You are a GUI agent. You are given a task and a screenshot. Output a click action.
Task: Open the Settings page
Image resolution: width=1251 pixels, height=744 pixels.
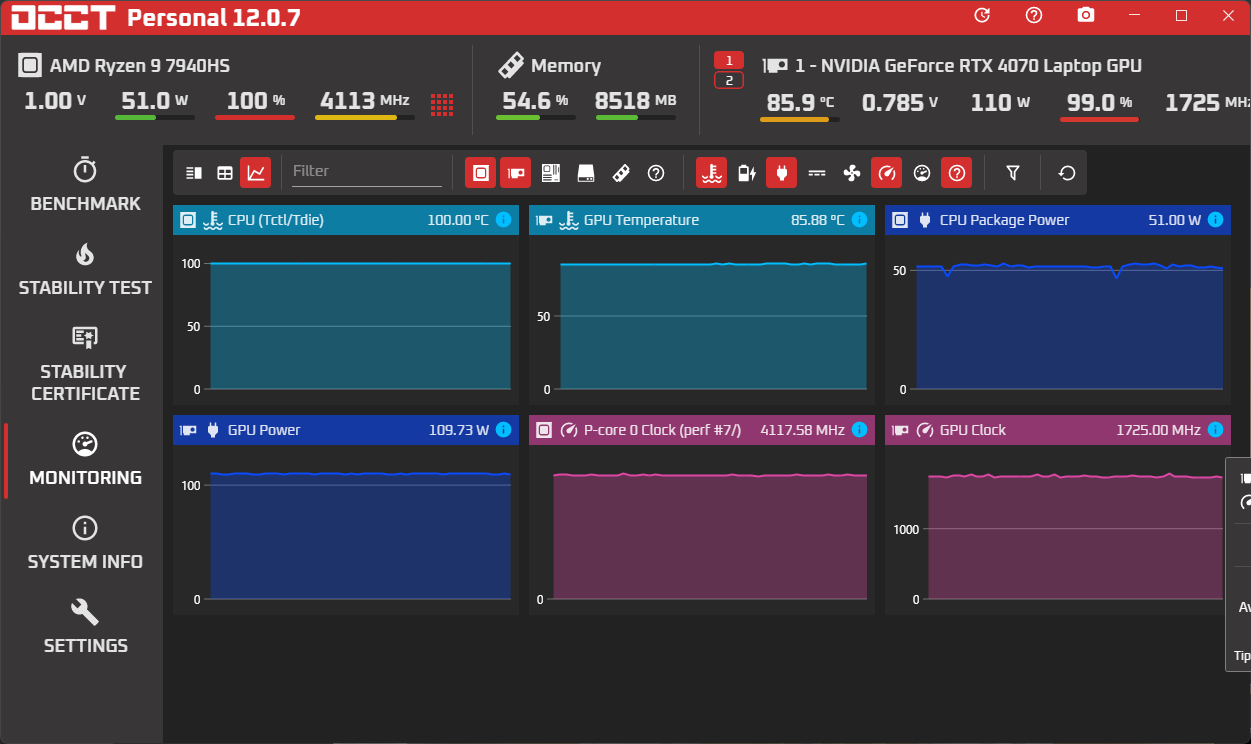(85, 627)
